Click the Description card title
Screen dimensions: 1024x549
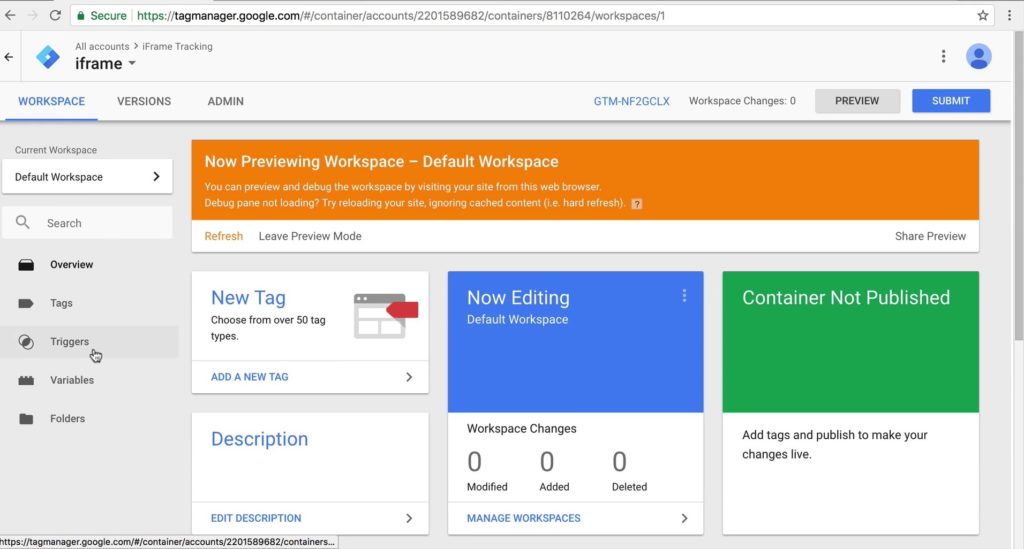coord(259,439)
